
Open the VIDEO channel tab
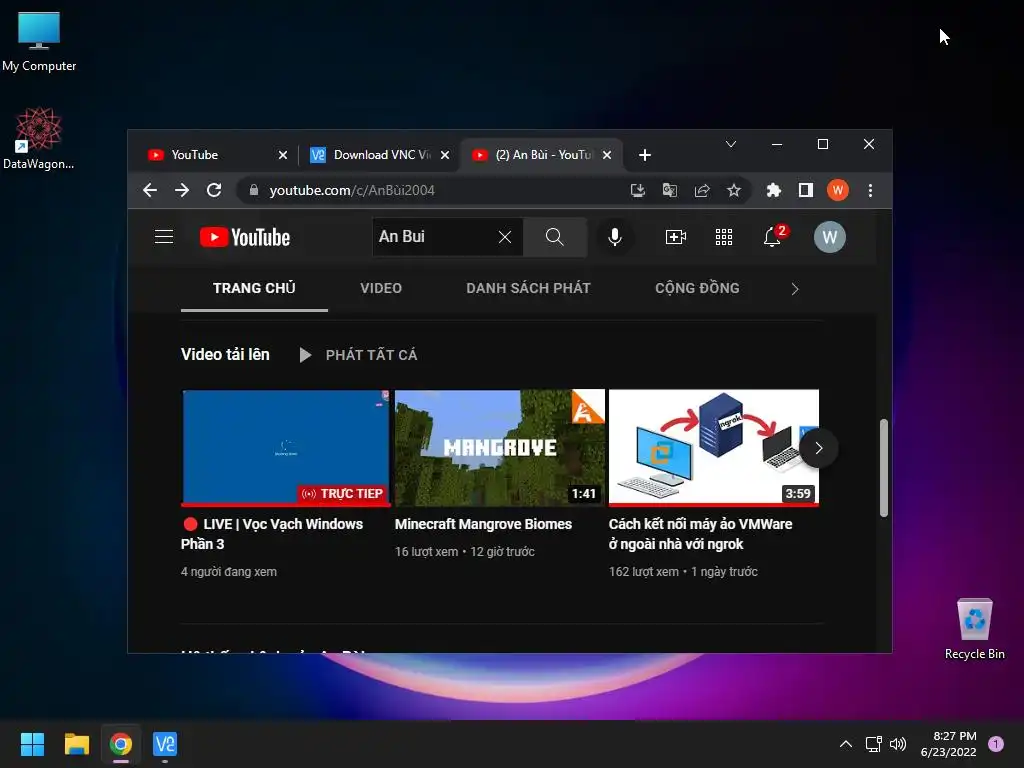pos(381,288)
